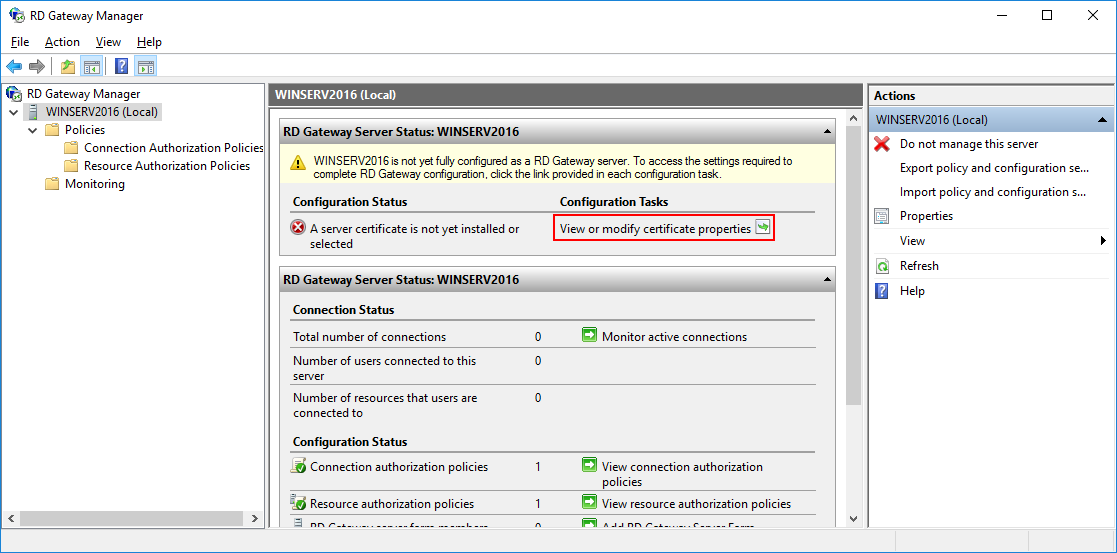
Task: Click View connection authorization policies link
Action: click(x=682, y=467)
